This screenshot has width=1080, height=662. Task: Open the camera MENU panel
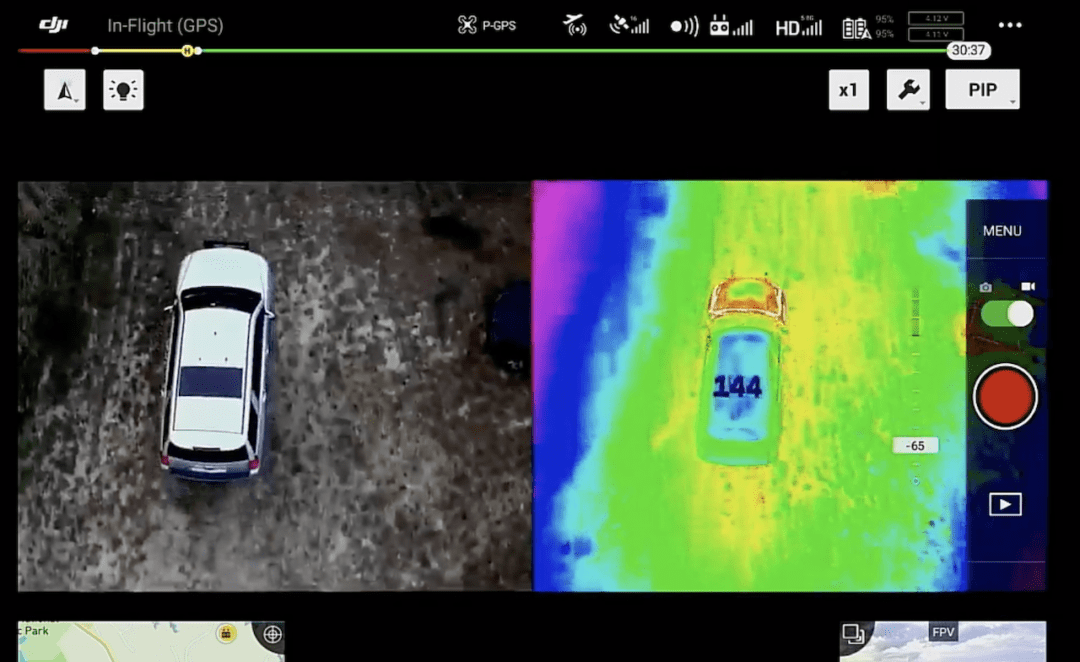[1004, 229]
